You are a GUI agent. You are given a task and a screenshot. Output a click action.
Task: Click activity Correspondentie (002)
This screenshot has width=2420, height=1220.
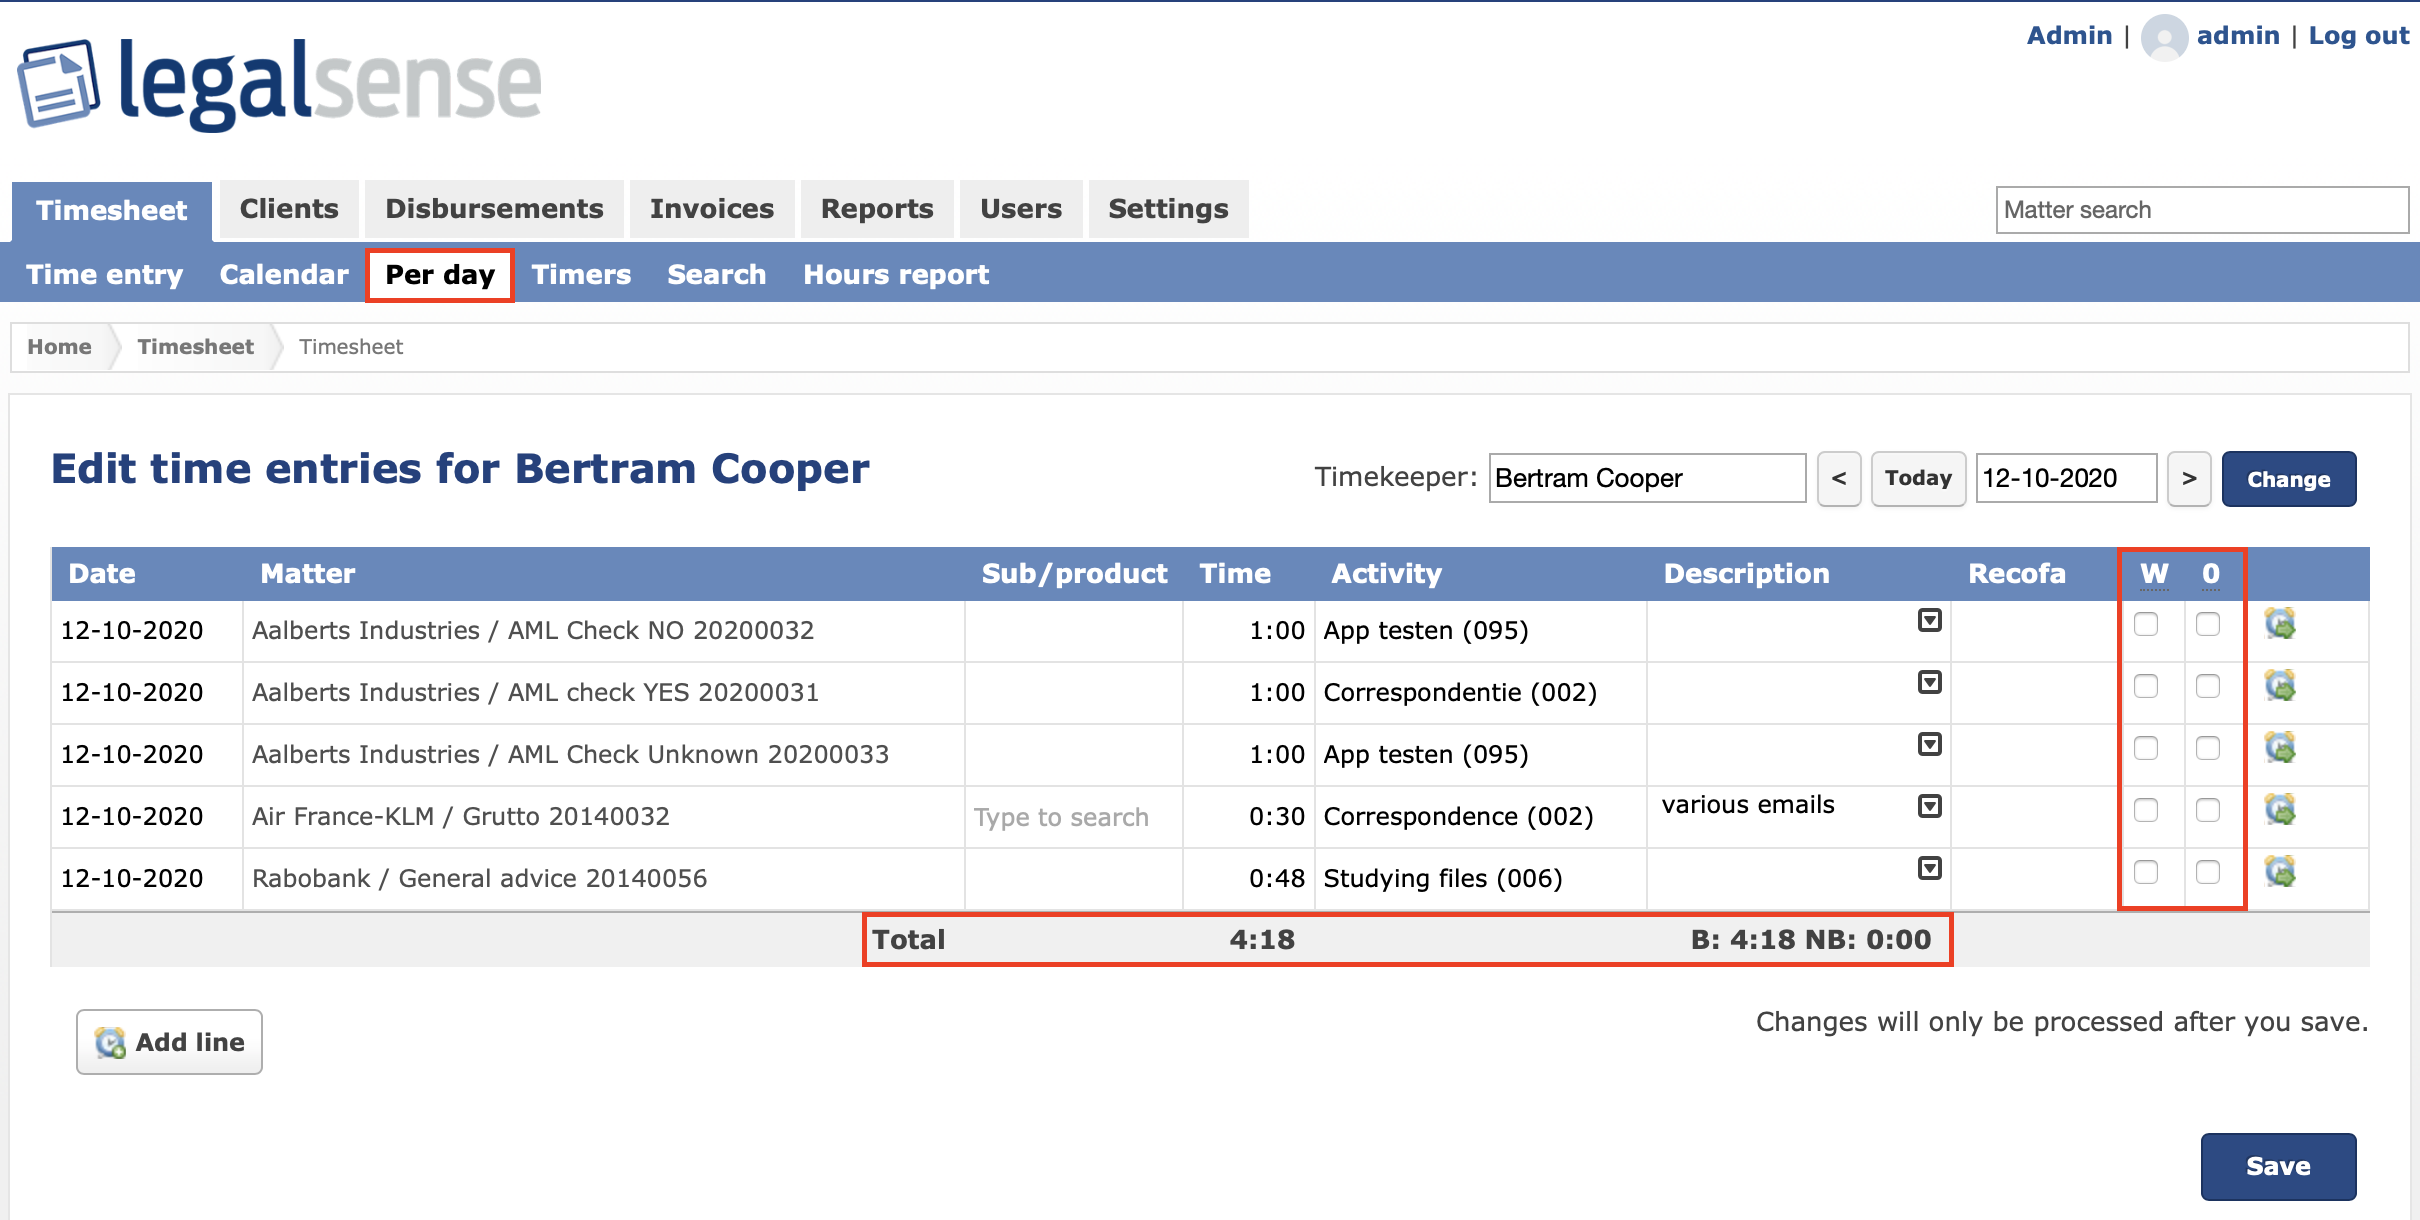click(1460, 693)
